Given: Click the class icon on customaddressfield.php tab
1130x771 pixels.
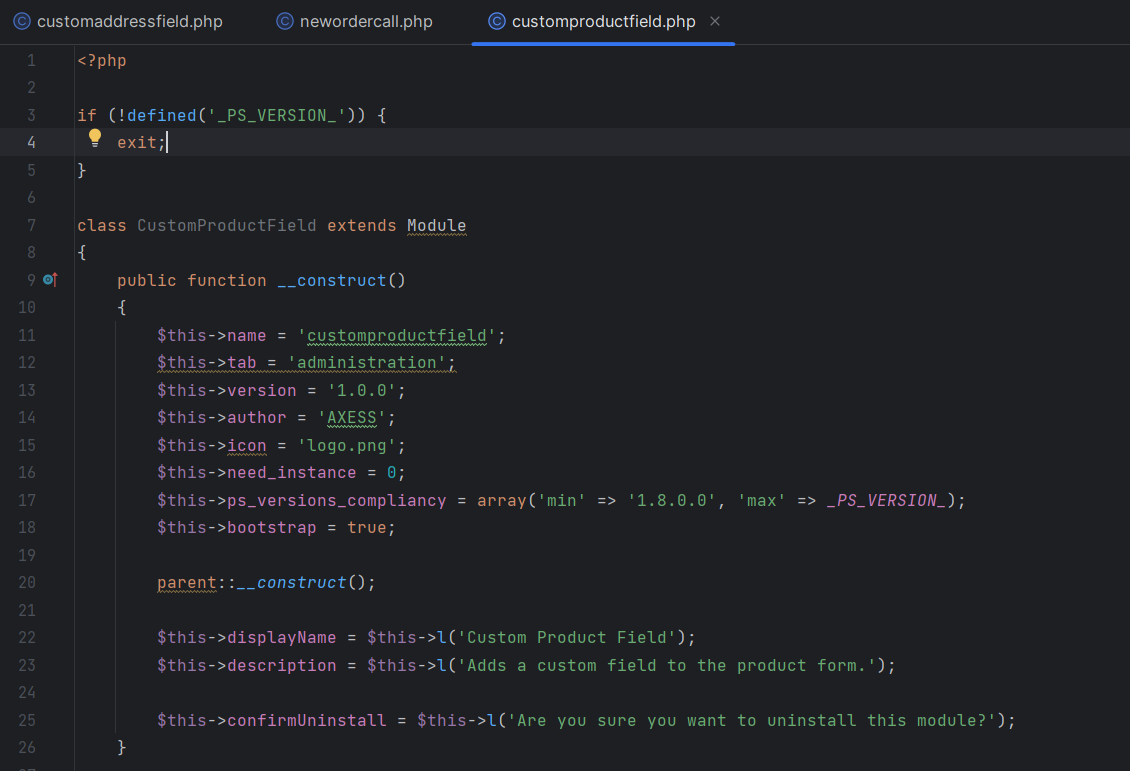Looking at the screenshot, I should (21, 21).
